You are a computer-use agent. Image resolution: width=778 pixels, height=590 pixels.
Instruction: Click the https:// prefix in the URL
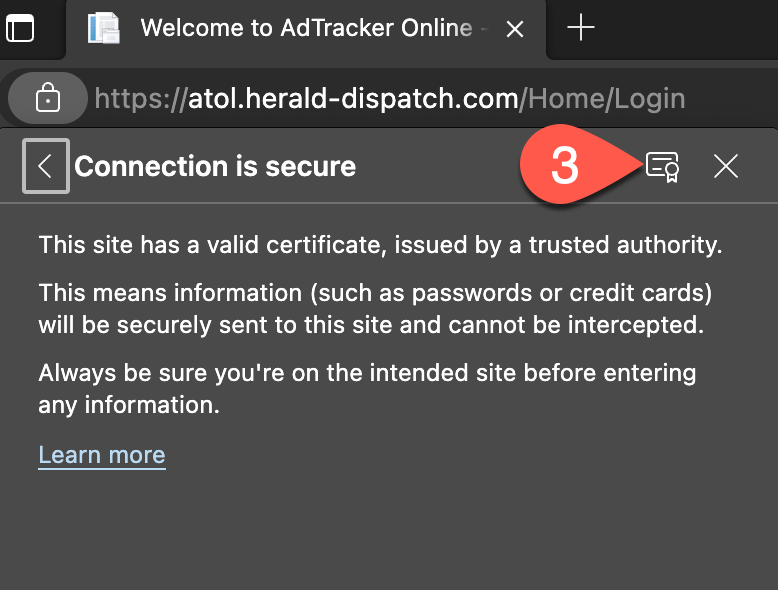[x=140, y=98]
